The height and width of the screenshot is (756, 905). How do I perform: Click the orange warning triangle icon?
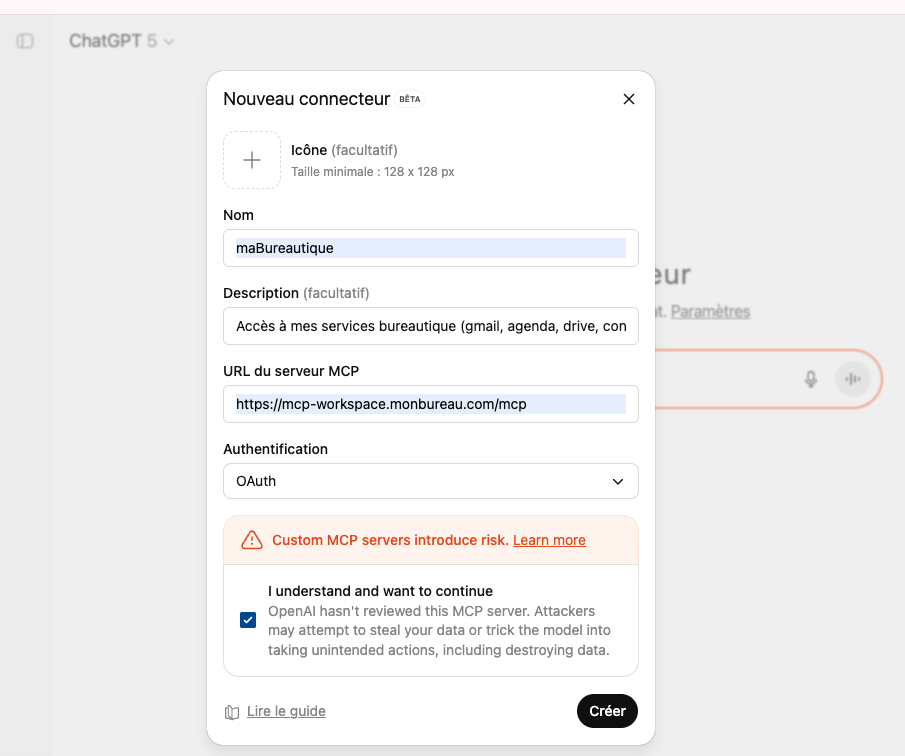tap(251, 539)
